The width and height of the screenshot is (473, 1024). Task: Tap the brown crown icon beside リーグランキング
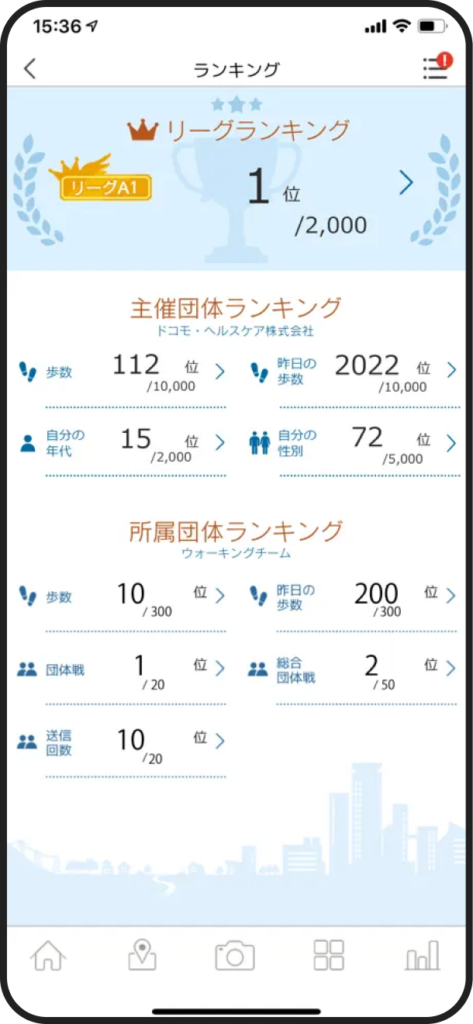[143, 131]
